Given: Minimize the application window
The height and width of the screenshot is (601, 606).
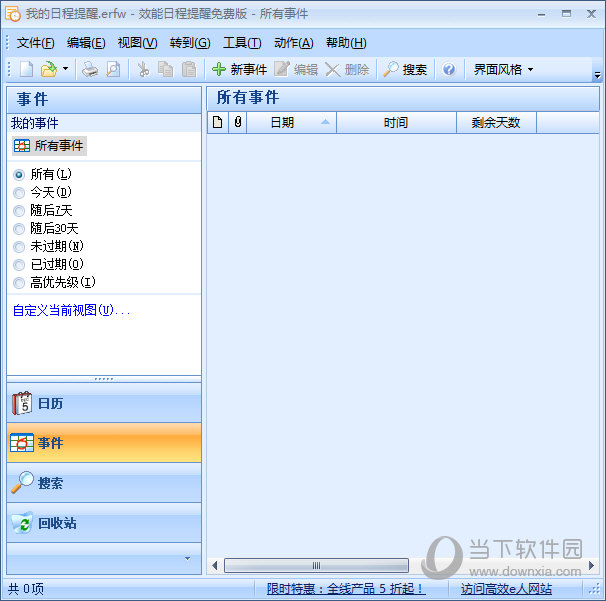Looking at the screenshot, I should [x=541, y=14].
